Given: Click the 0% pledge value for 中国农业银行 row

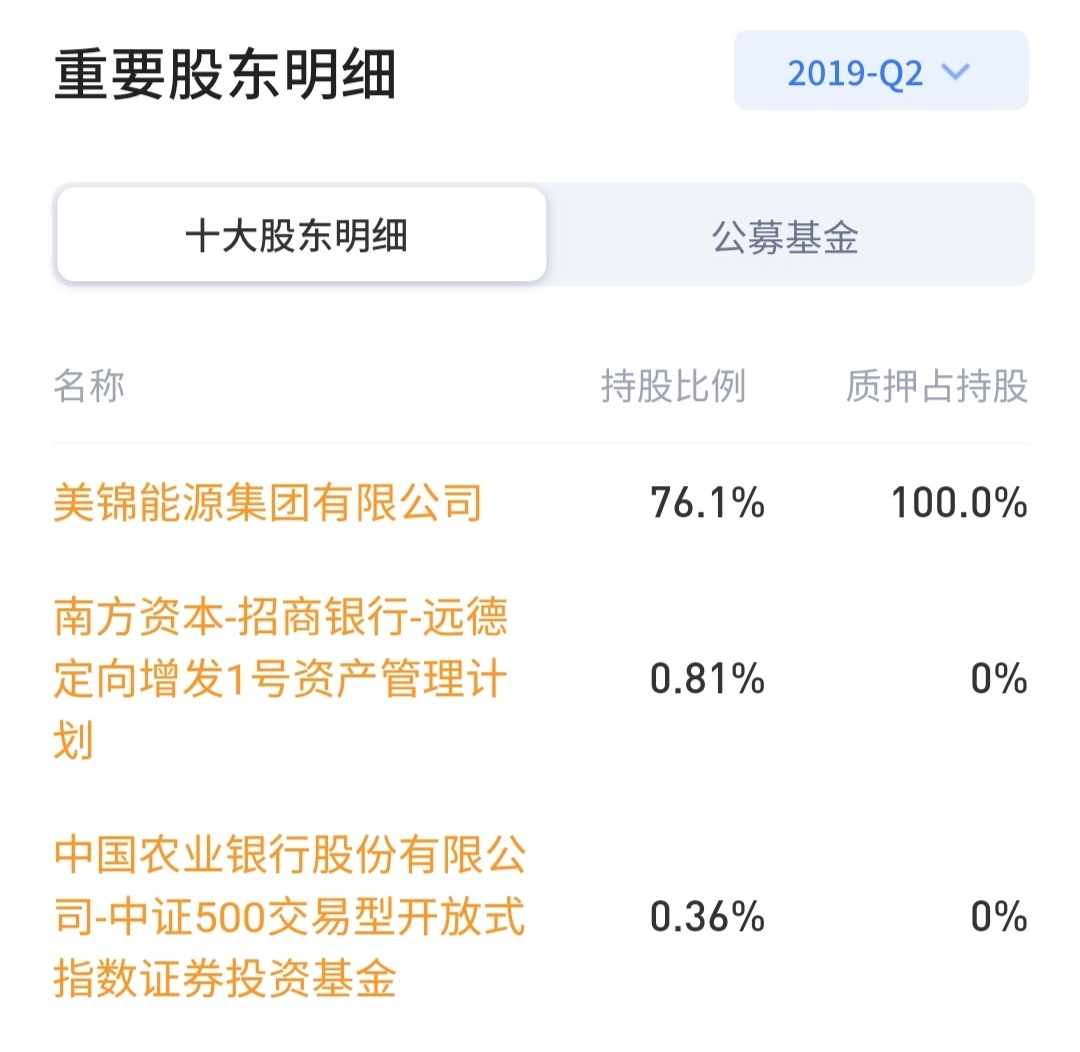Looking at the screenshot, I should coord(998,917).
